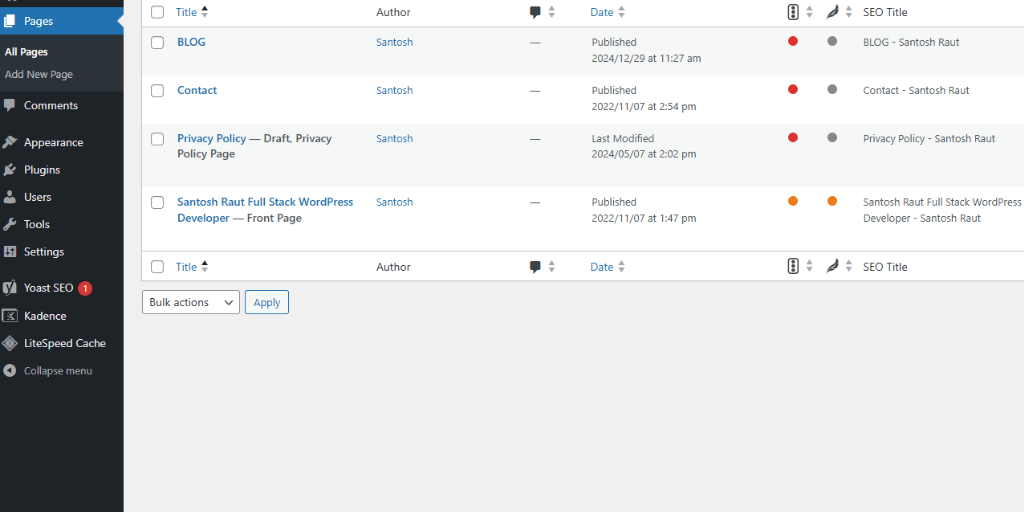Click the grey readability dot for Contact
The height and width of the screenshot is (512, 1024).
tap(832, 89)
